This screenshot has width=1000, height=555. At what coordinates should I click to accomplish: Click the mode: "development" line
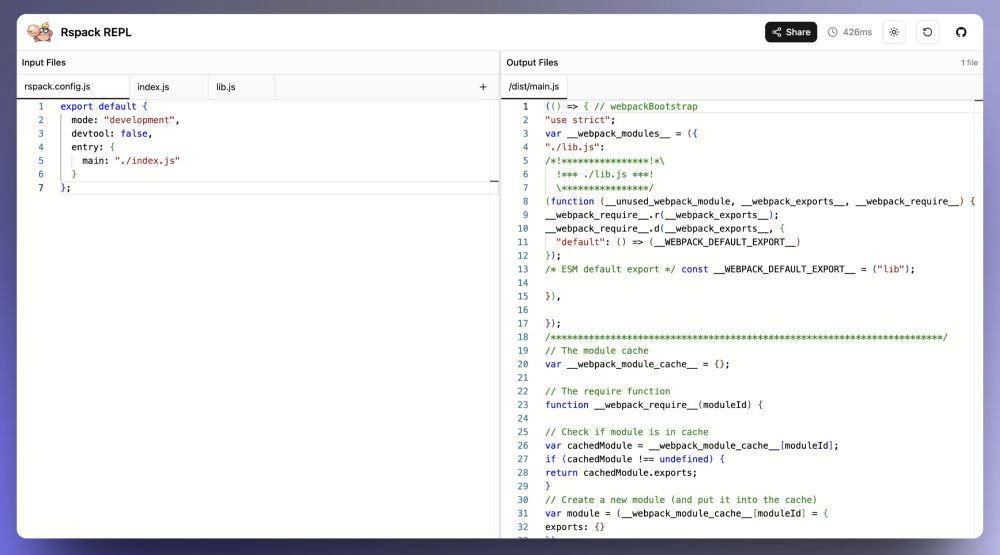point(125,120)
